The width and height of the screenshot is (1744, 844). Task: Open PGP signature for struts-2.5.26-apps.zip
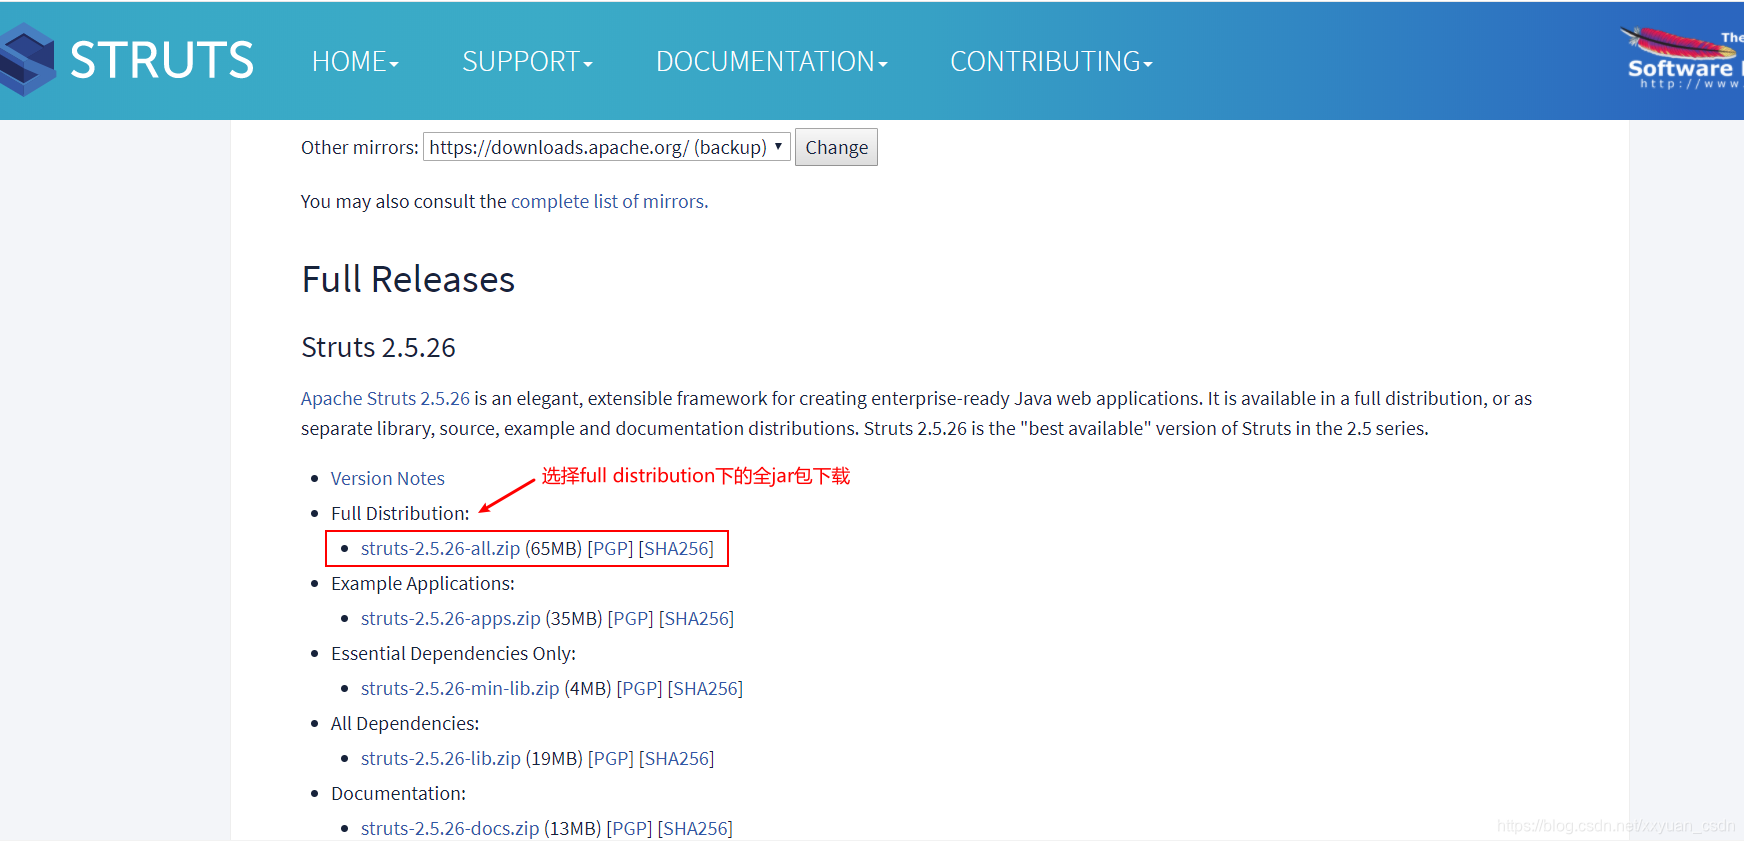pyautogui.click(x=630, y=618)
